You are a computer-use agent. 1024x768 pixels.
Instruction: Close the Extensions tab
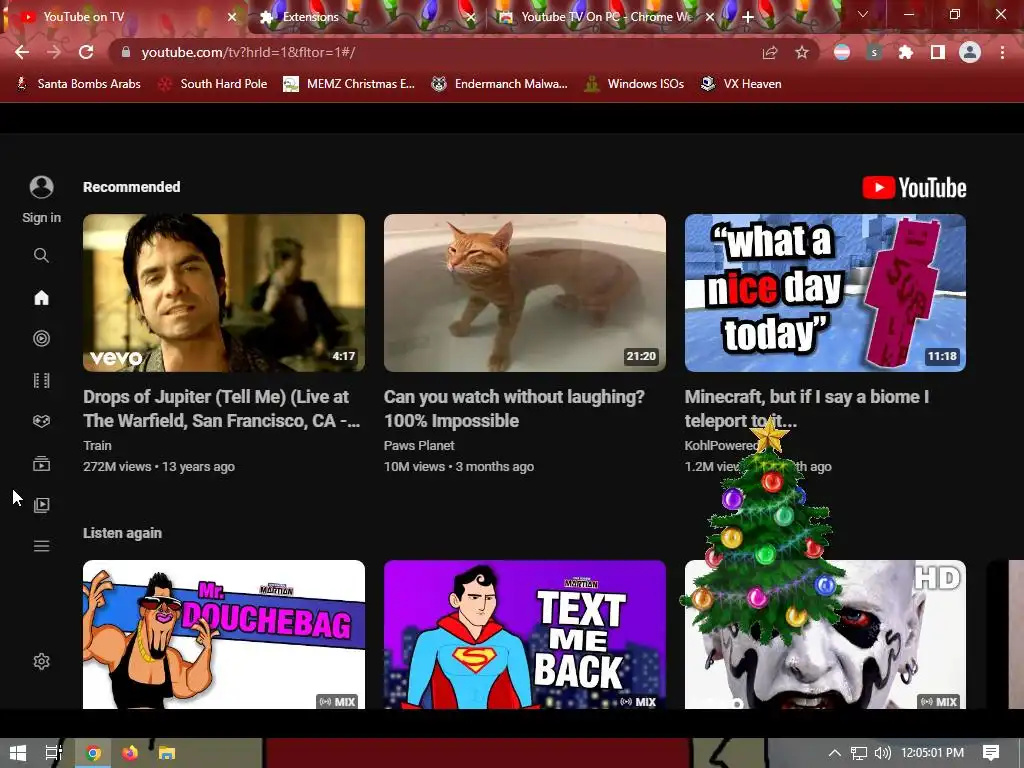tap(472, 17)
